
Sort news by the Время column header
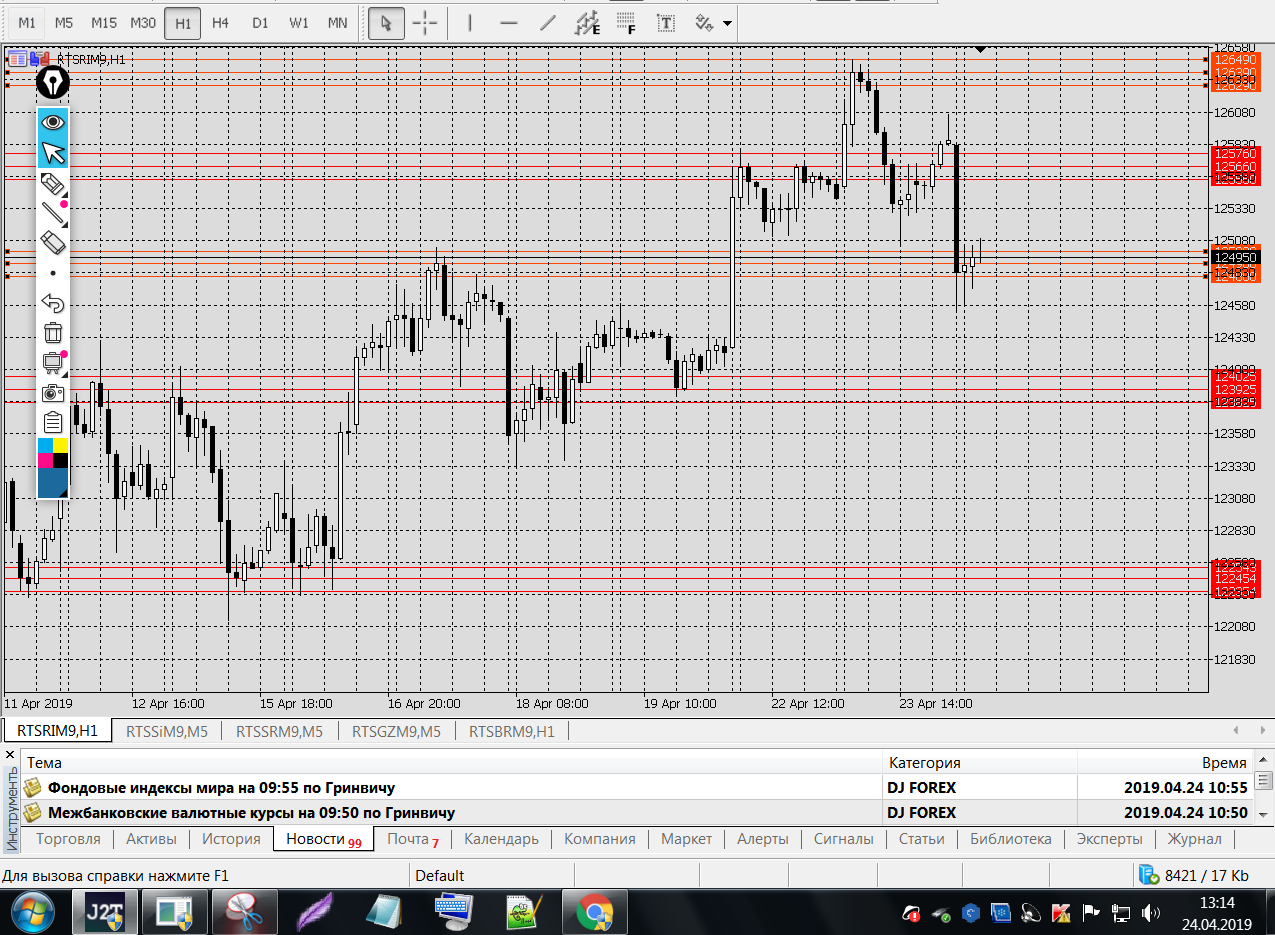point(1166,762)
